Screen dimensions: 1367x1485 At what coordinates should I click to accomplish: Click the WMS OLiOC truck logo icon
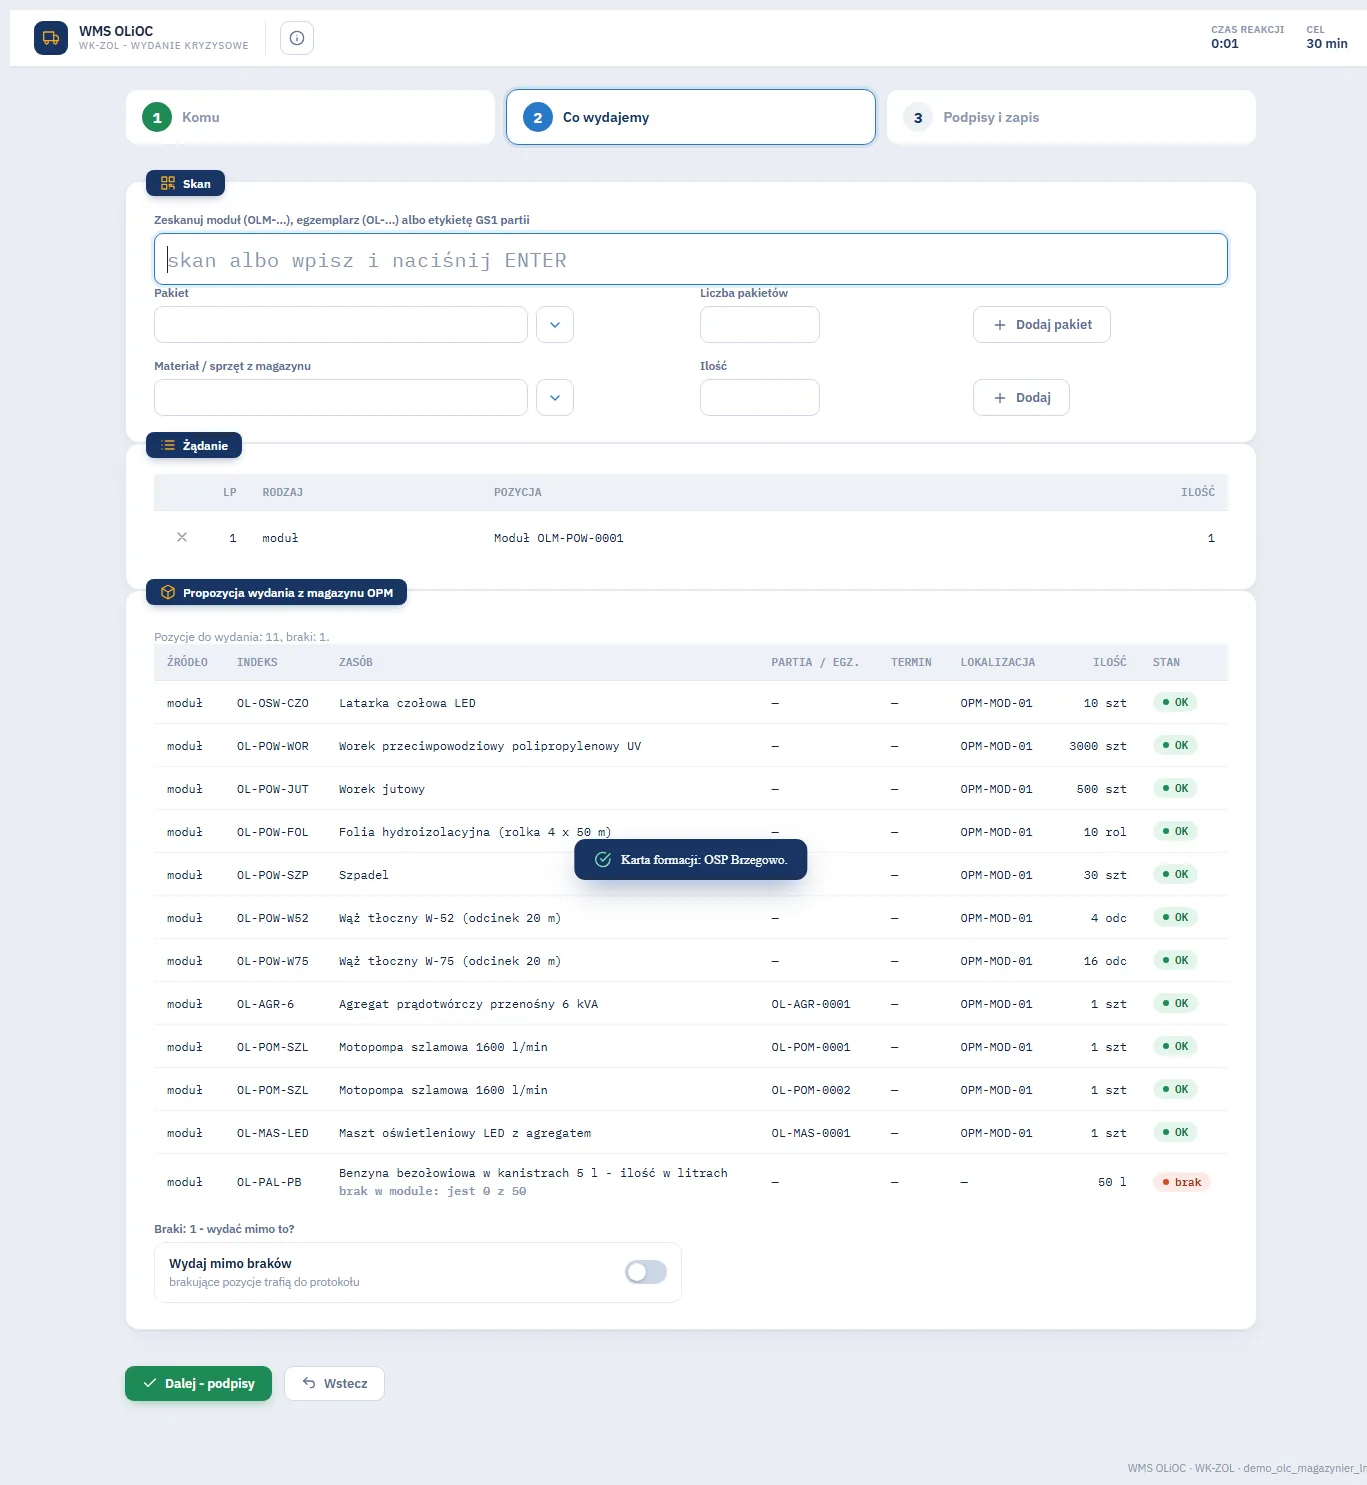51,38
